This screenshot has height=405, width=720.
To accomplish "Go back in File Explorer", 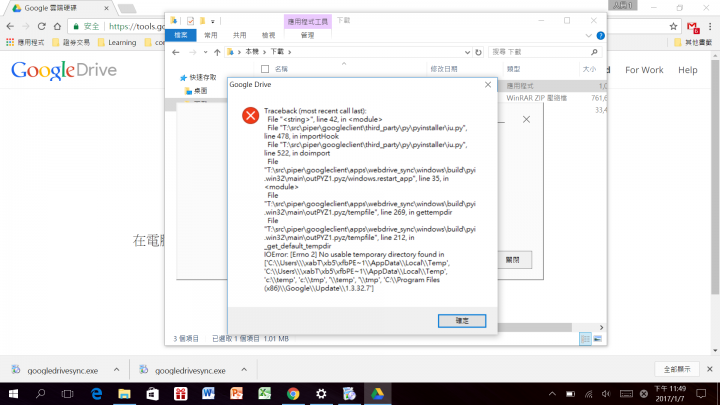I will pos(176,52).
